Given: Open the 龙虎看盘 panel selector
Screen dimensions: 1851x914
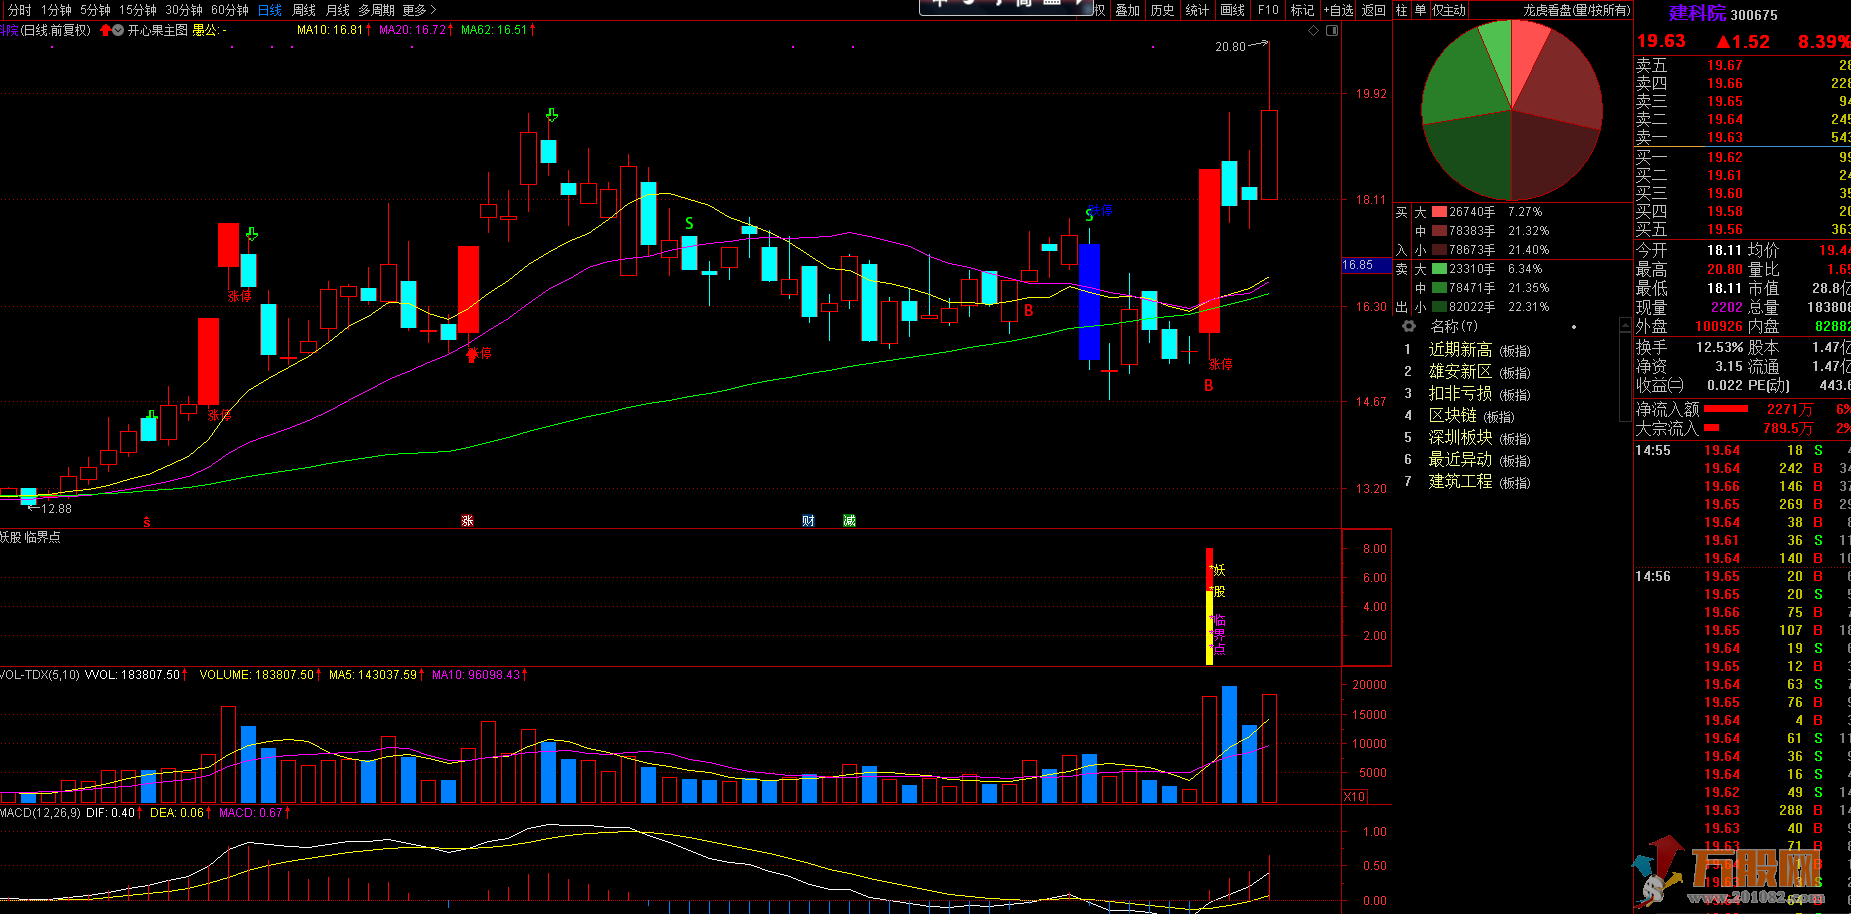Looking at the screenshot, I should pyautogui.click(x=1577, y=10).
